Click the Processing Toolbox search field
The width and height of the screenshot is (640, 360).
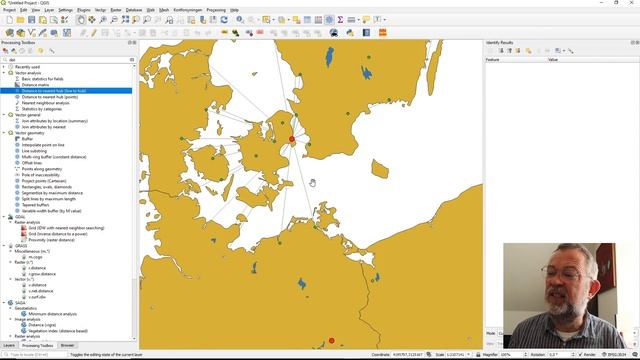click(x=68, y=60)
